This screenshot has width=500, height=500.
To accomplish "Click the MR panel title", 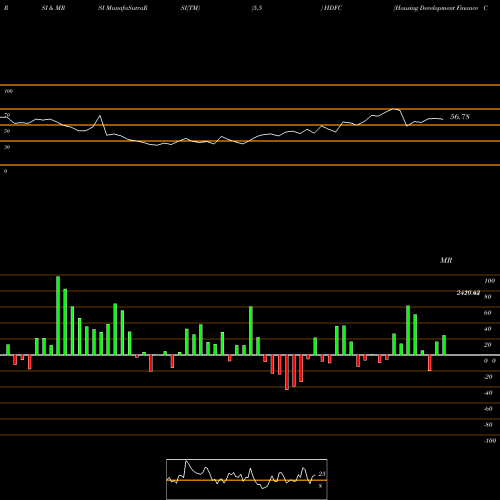I will coord(446,260).
